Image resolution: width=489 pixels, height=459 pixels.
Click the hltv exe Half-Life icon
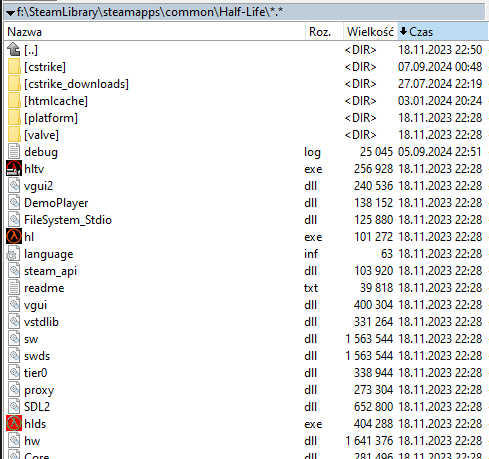click(x=14, y=169)
